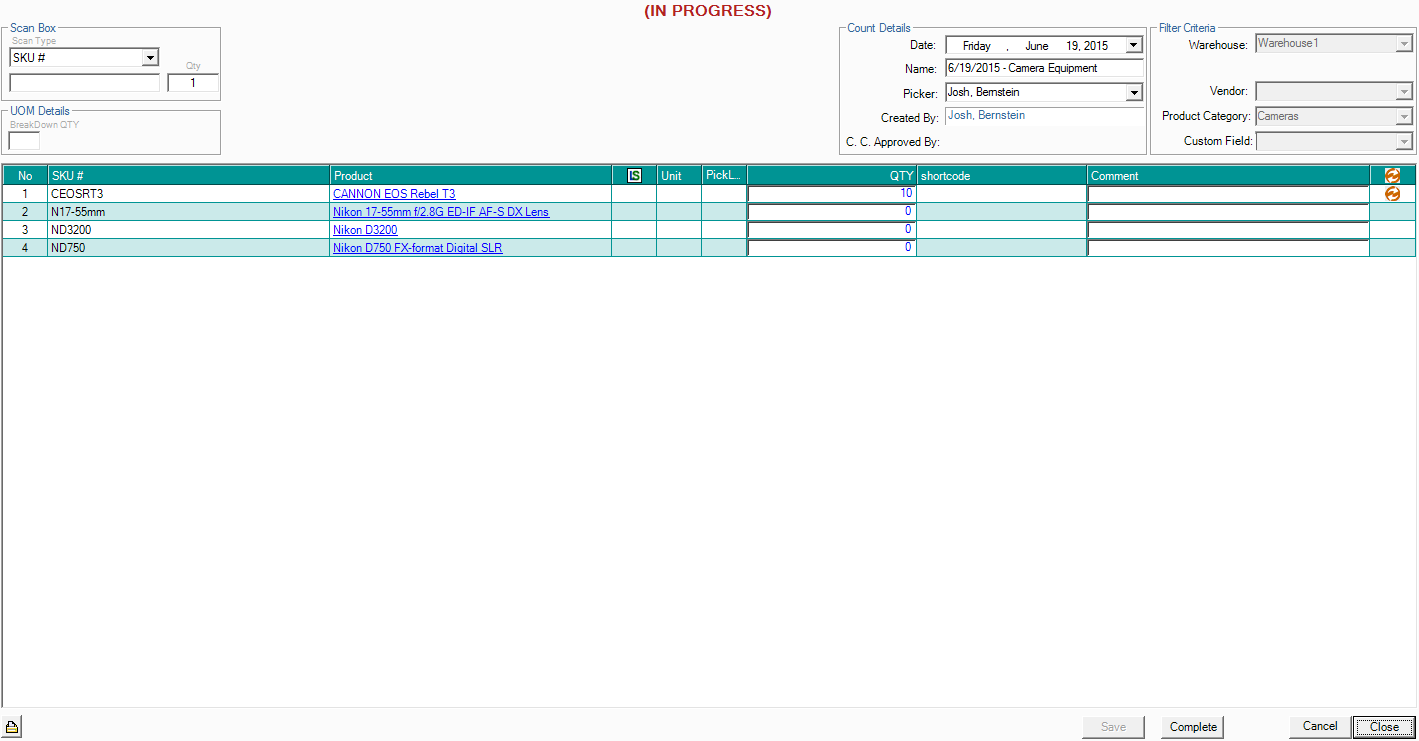Click the Cancel button

point(1319,727)
